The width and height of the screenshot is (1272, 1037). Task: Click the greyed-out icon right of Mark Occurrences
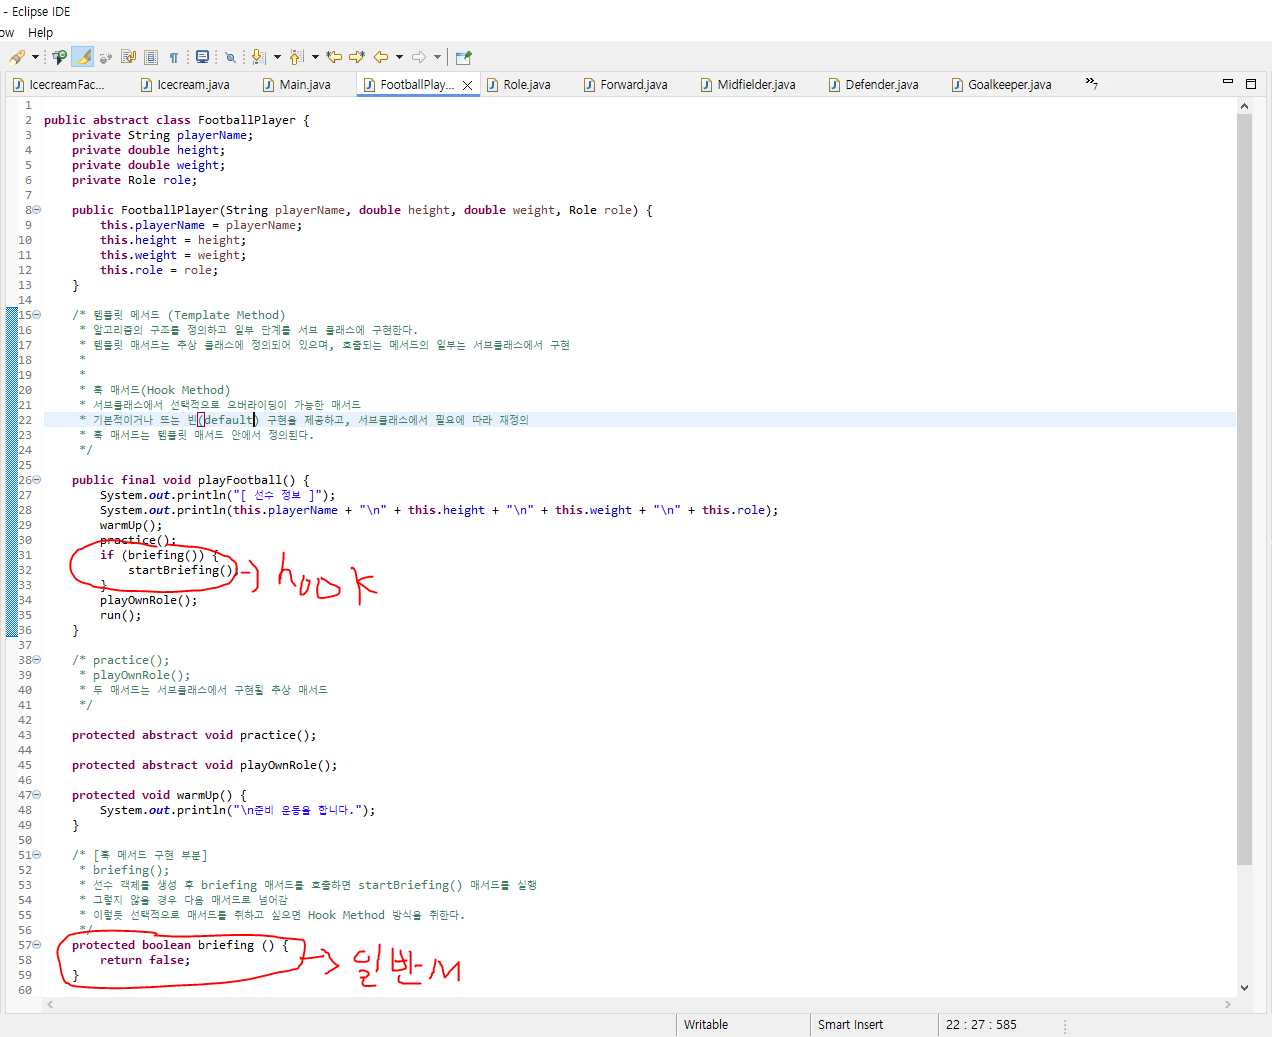pyautogui.click(x=105, y=57)
